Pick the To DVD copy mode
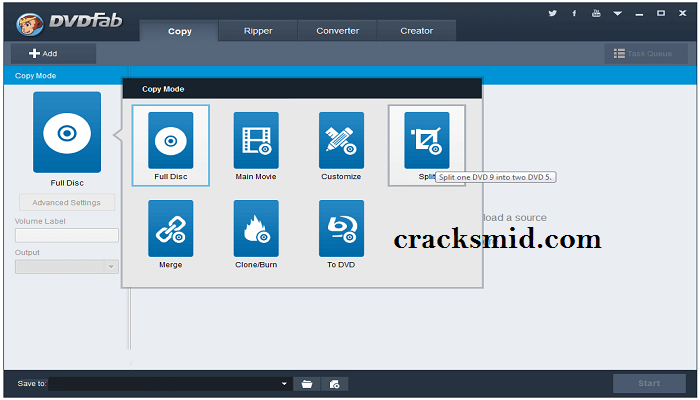Screen dimensions: 700x400 coord(341,229)
